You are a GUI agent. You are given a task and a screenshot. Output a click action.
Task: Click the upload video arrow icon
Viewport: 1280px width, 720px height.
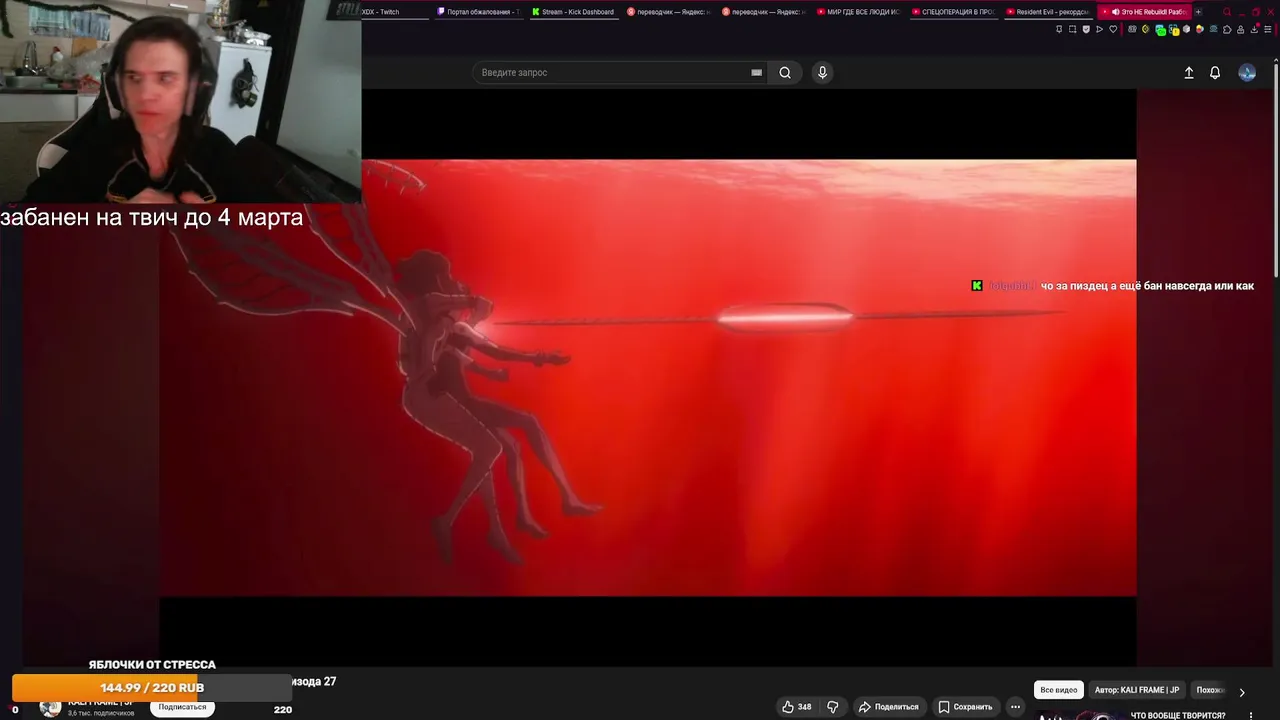coord(1189,72)
